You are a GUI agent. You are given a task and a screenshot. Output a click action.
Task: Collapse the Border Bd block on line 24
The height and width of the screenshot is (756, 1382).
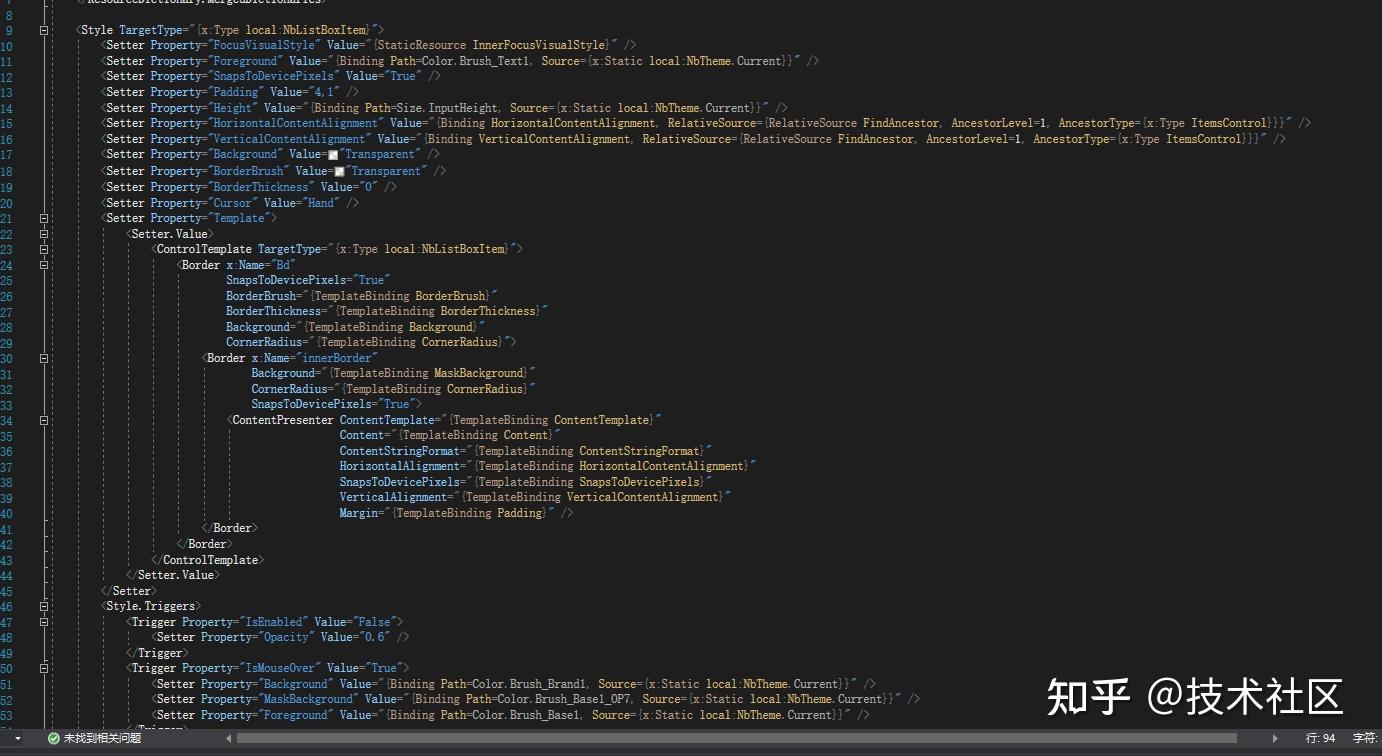point(44,265)
